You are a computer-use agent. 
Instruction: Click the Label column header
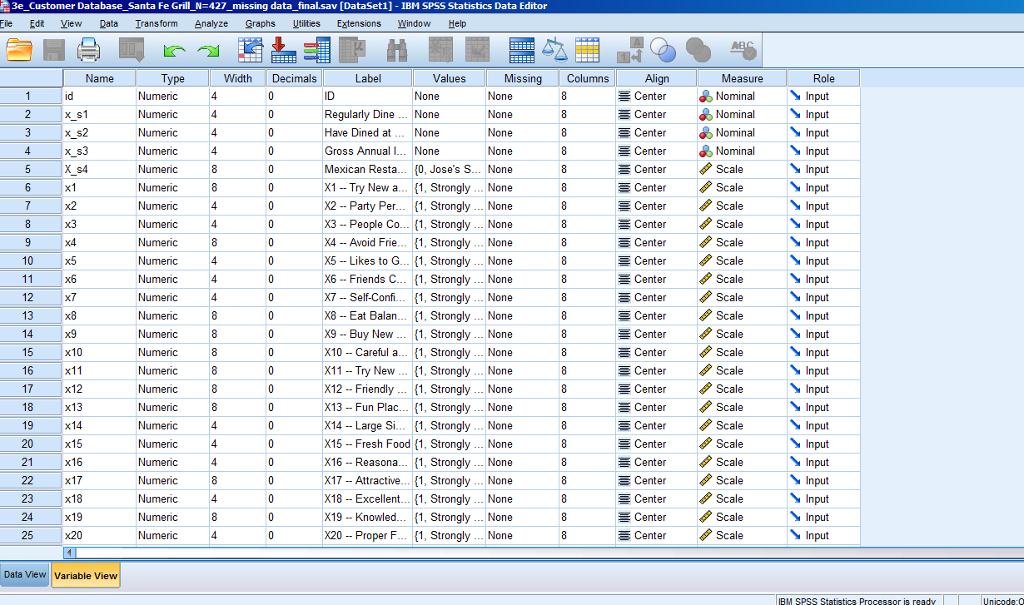click(x=368, y=78)
